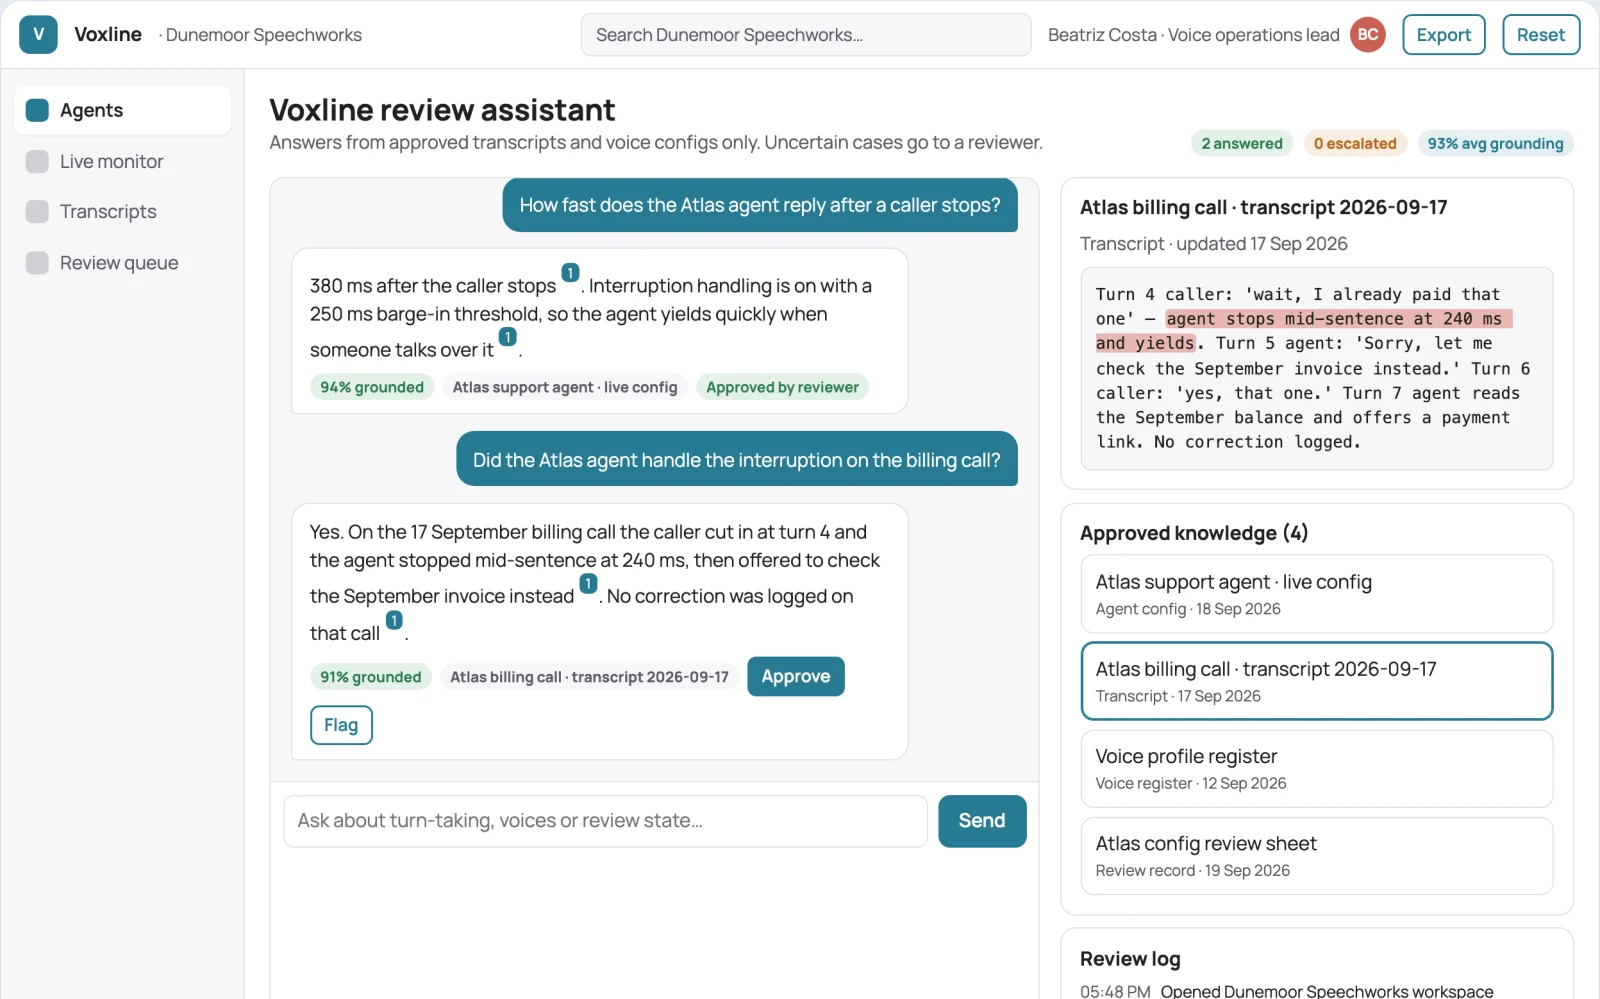Click the ask about turn-taking input
This screenshot has height=999, width=1600.
pos(606,821)
